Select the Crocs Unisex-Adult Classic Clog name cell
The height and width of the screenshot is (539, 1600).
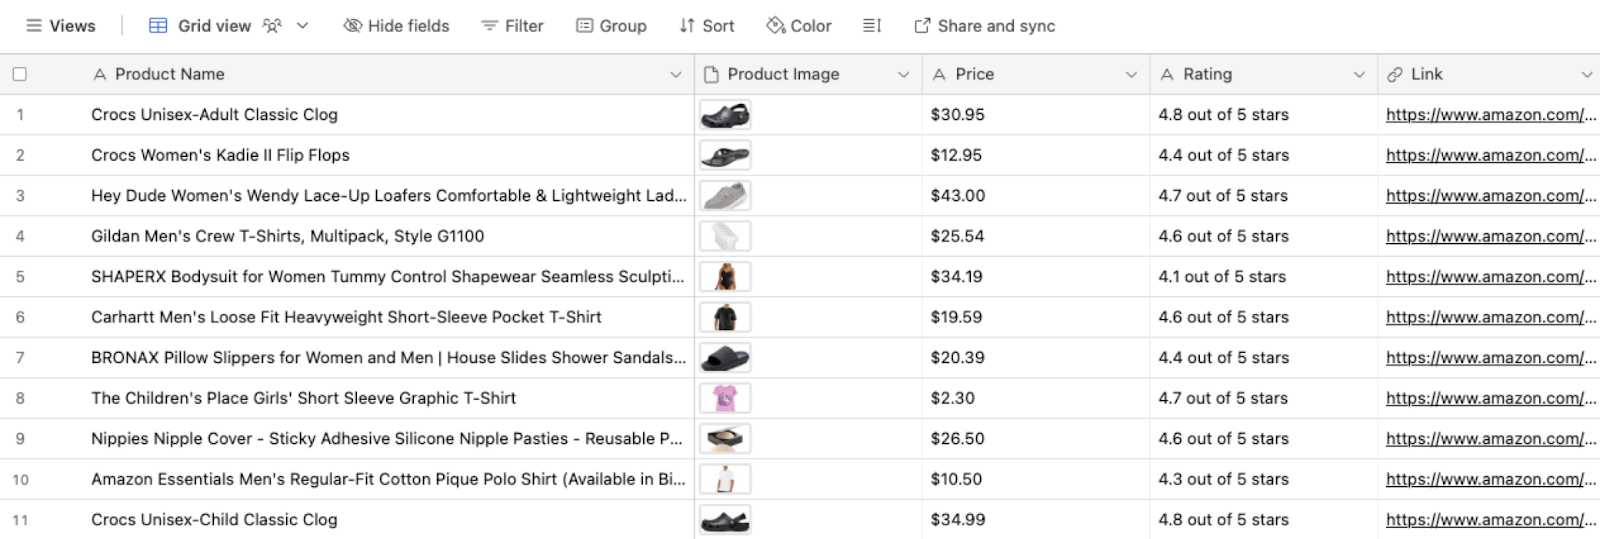click(x=387, y=115)
